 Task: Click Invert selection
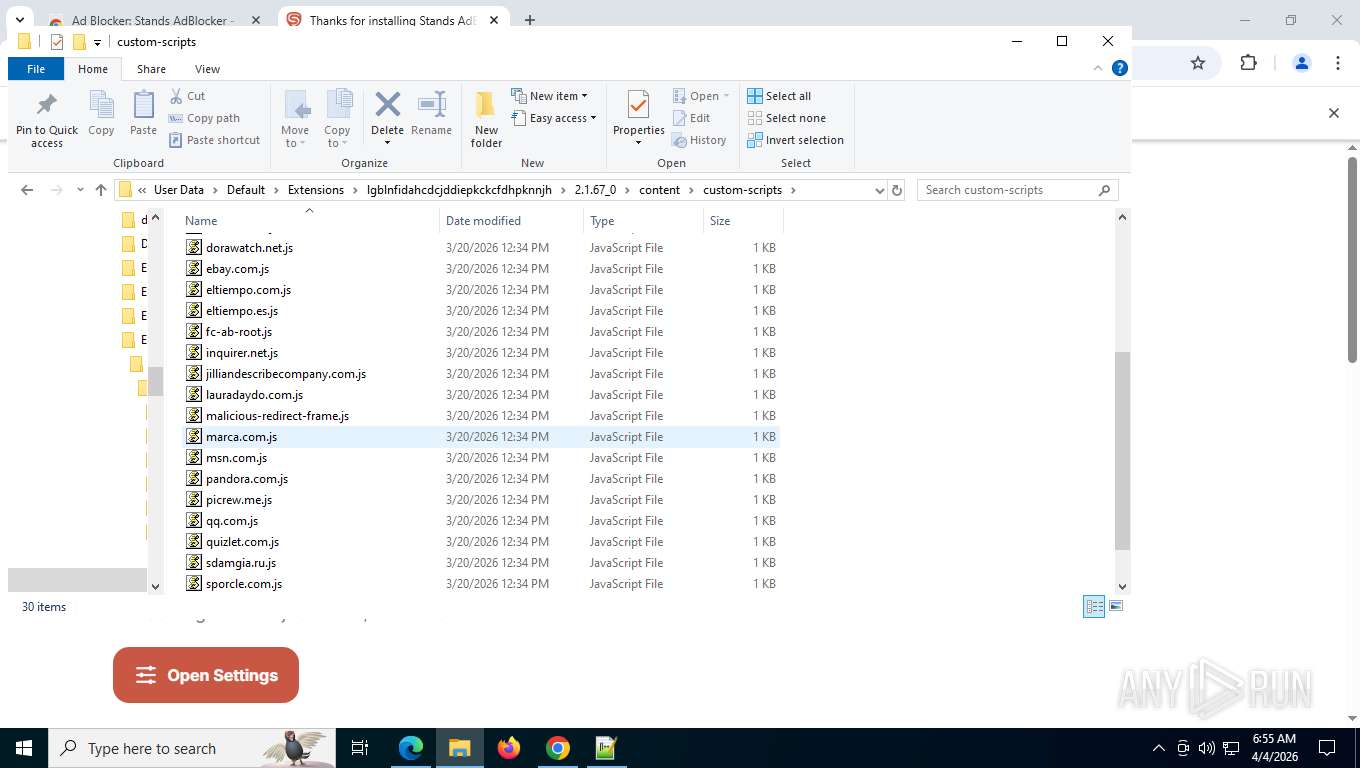pos(796,140)
